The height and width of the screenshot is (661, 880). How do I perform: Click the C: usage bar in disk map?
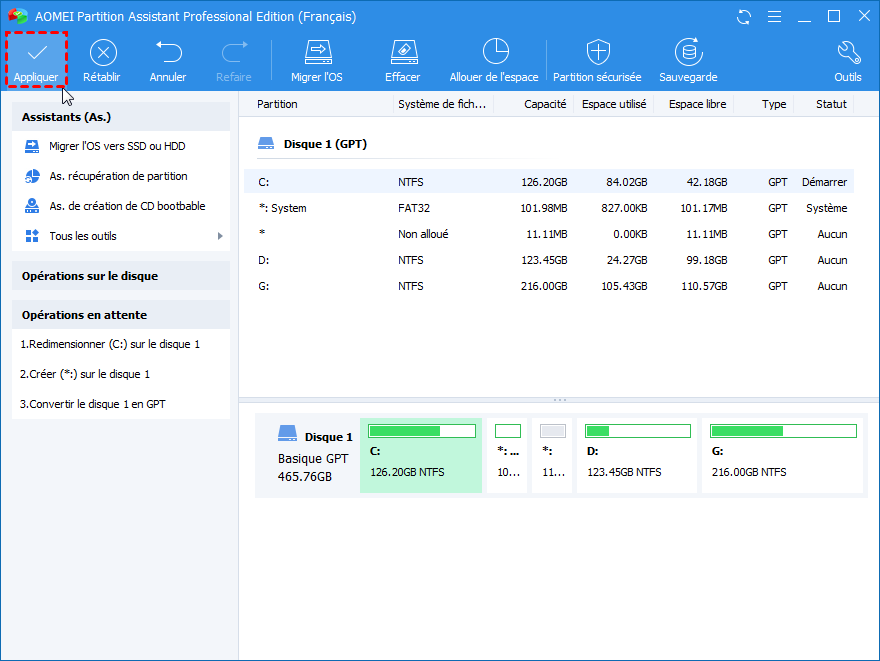422,431
